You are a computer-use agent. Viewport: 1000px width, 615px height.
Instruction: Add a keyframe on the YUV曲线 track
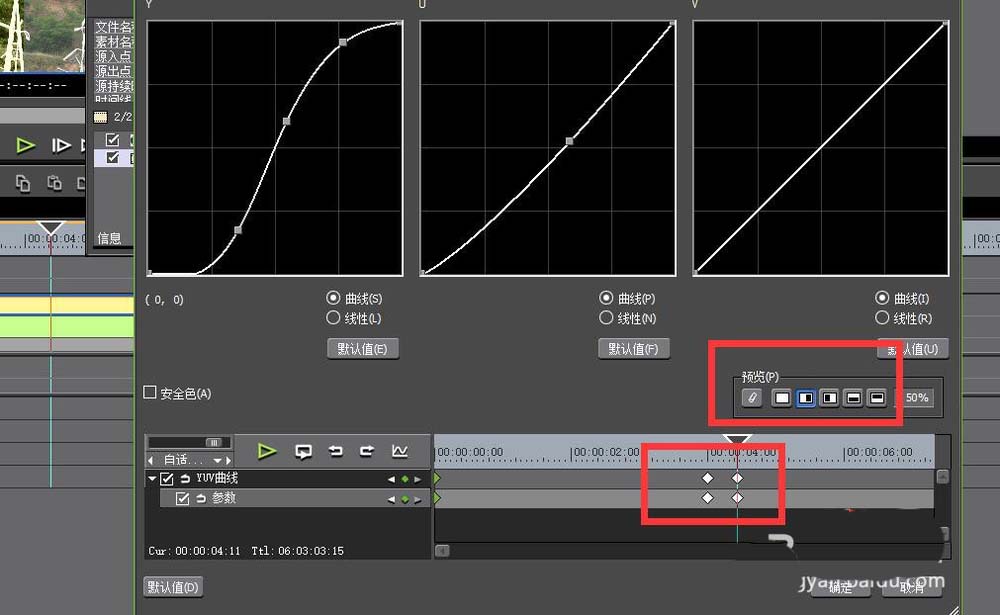coord(405,479)
